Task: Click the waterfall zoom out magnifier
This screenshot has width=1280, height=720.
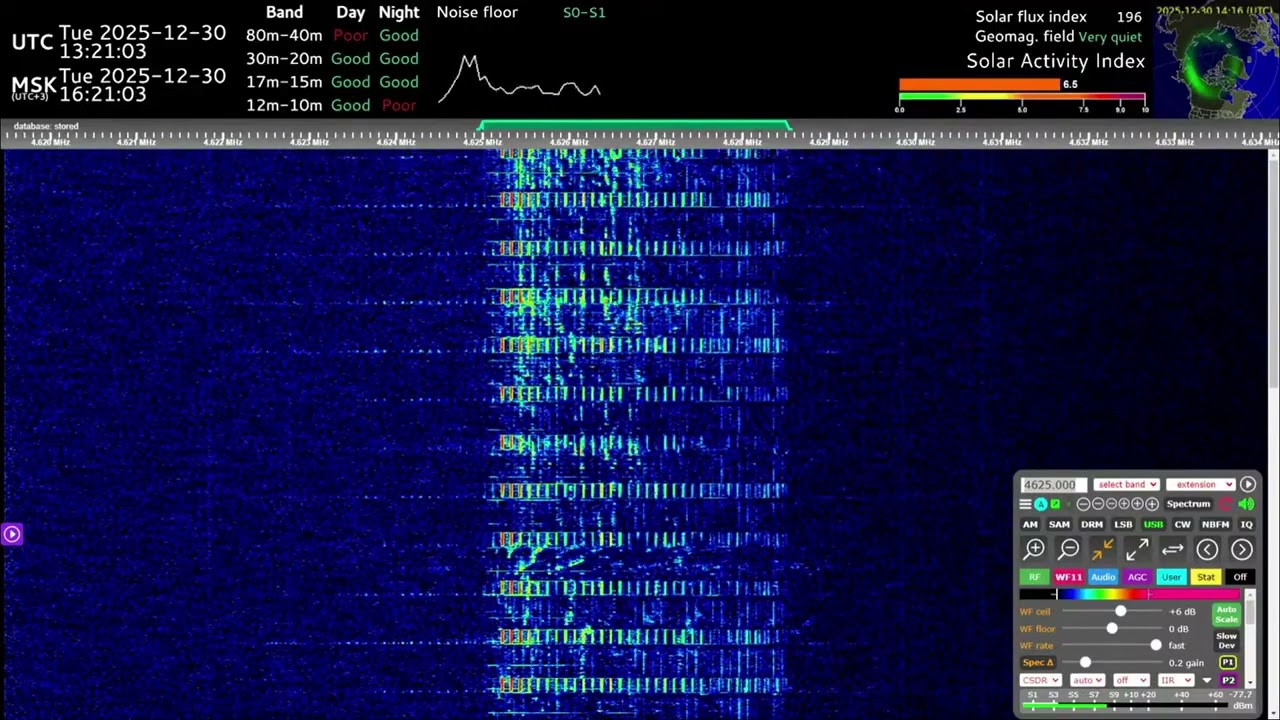Action: 1069,549
